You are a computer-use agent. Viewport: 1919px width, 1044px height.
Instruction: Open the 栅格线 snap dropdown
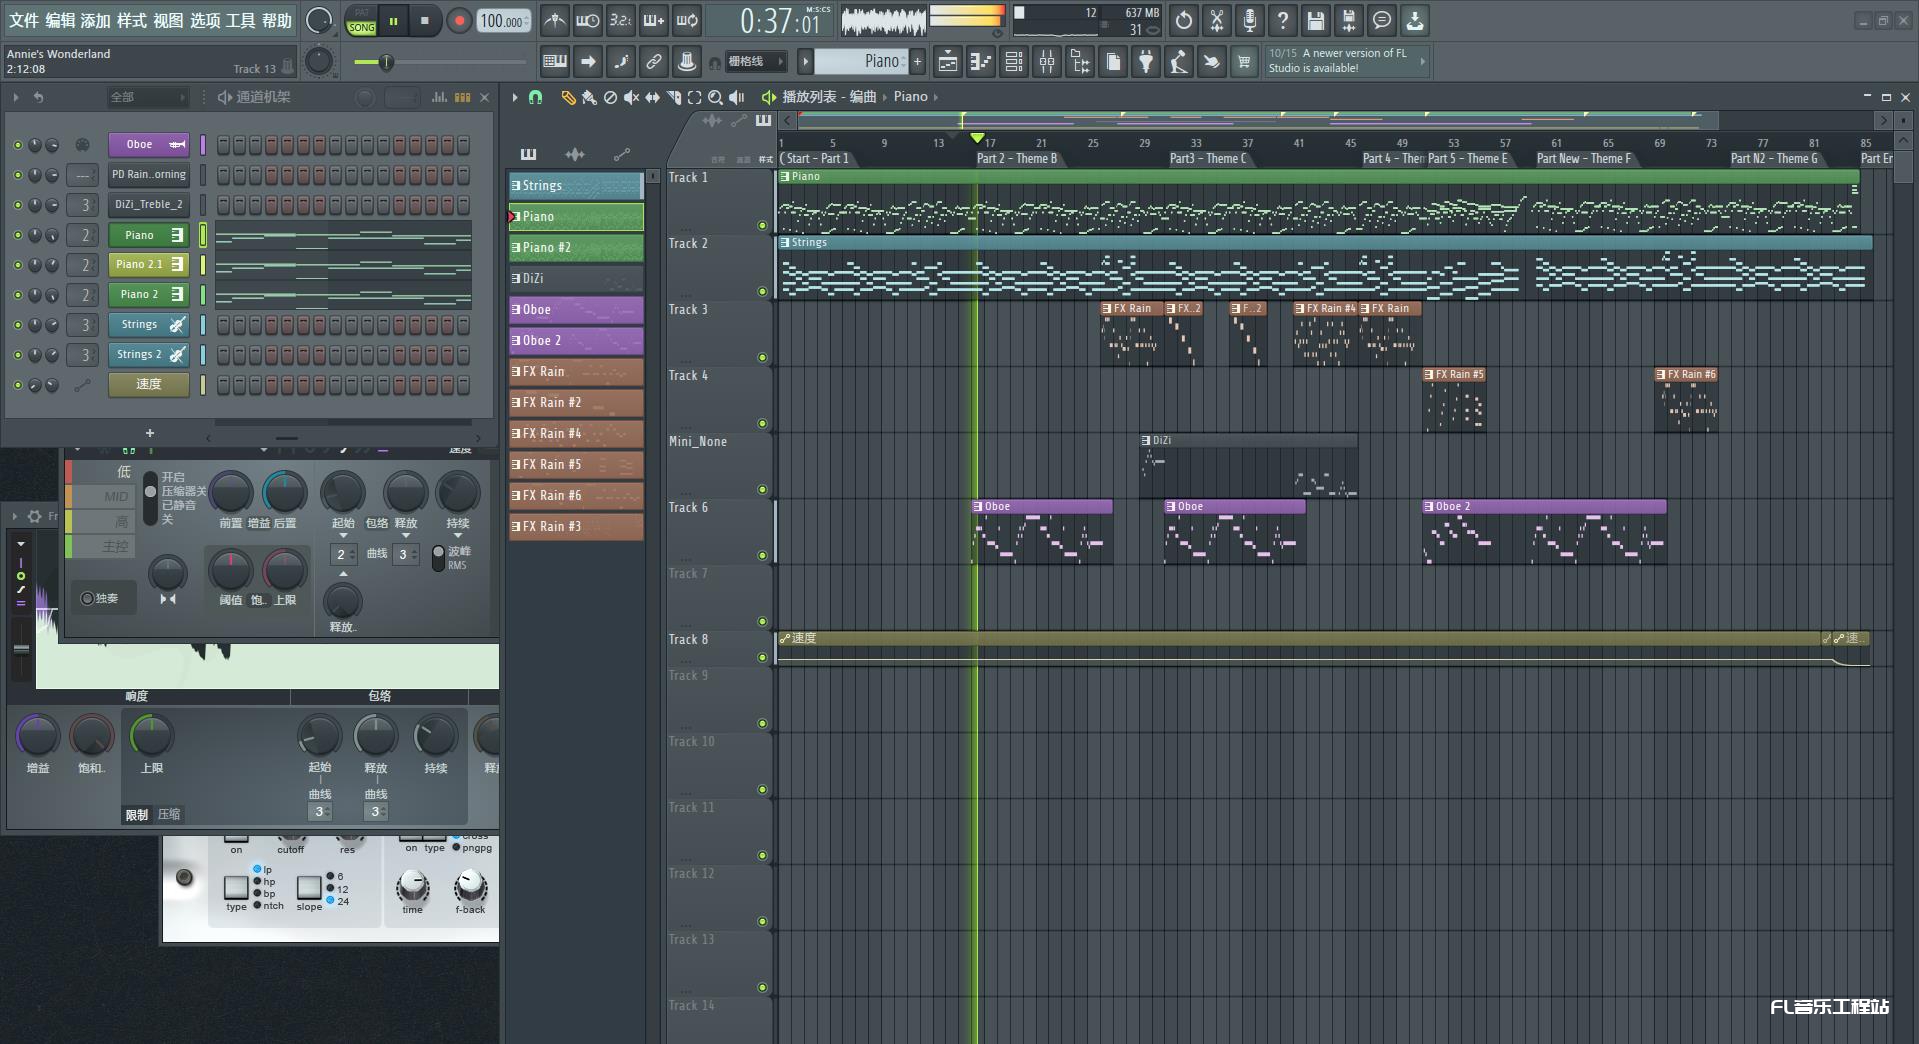coord(754,61)
